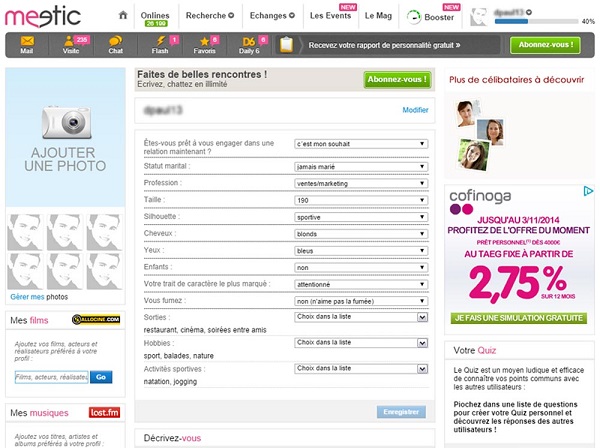
Task: Open the Activités sportives list dropdown
Action: (361, 368)
